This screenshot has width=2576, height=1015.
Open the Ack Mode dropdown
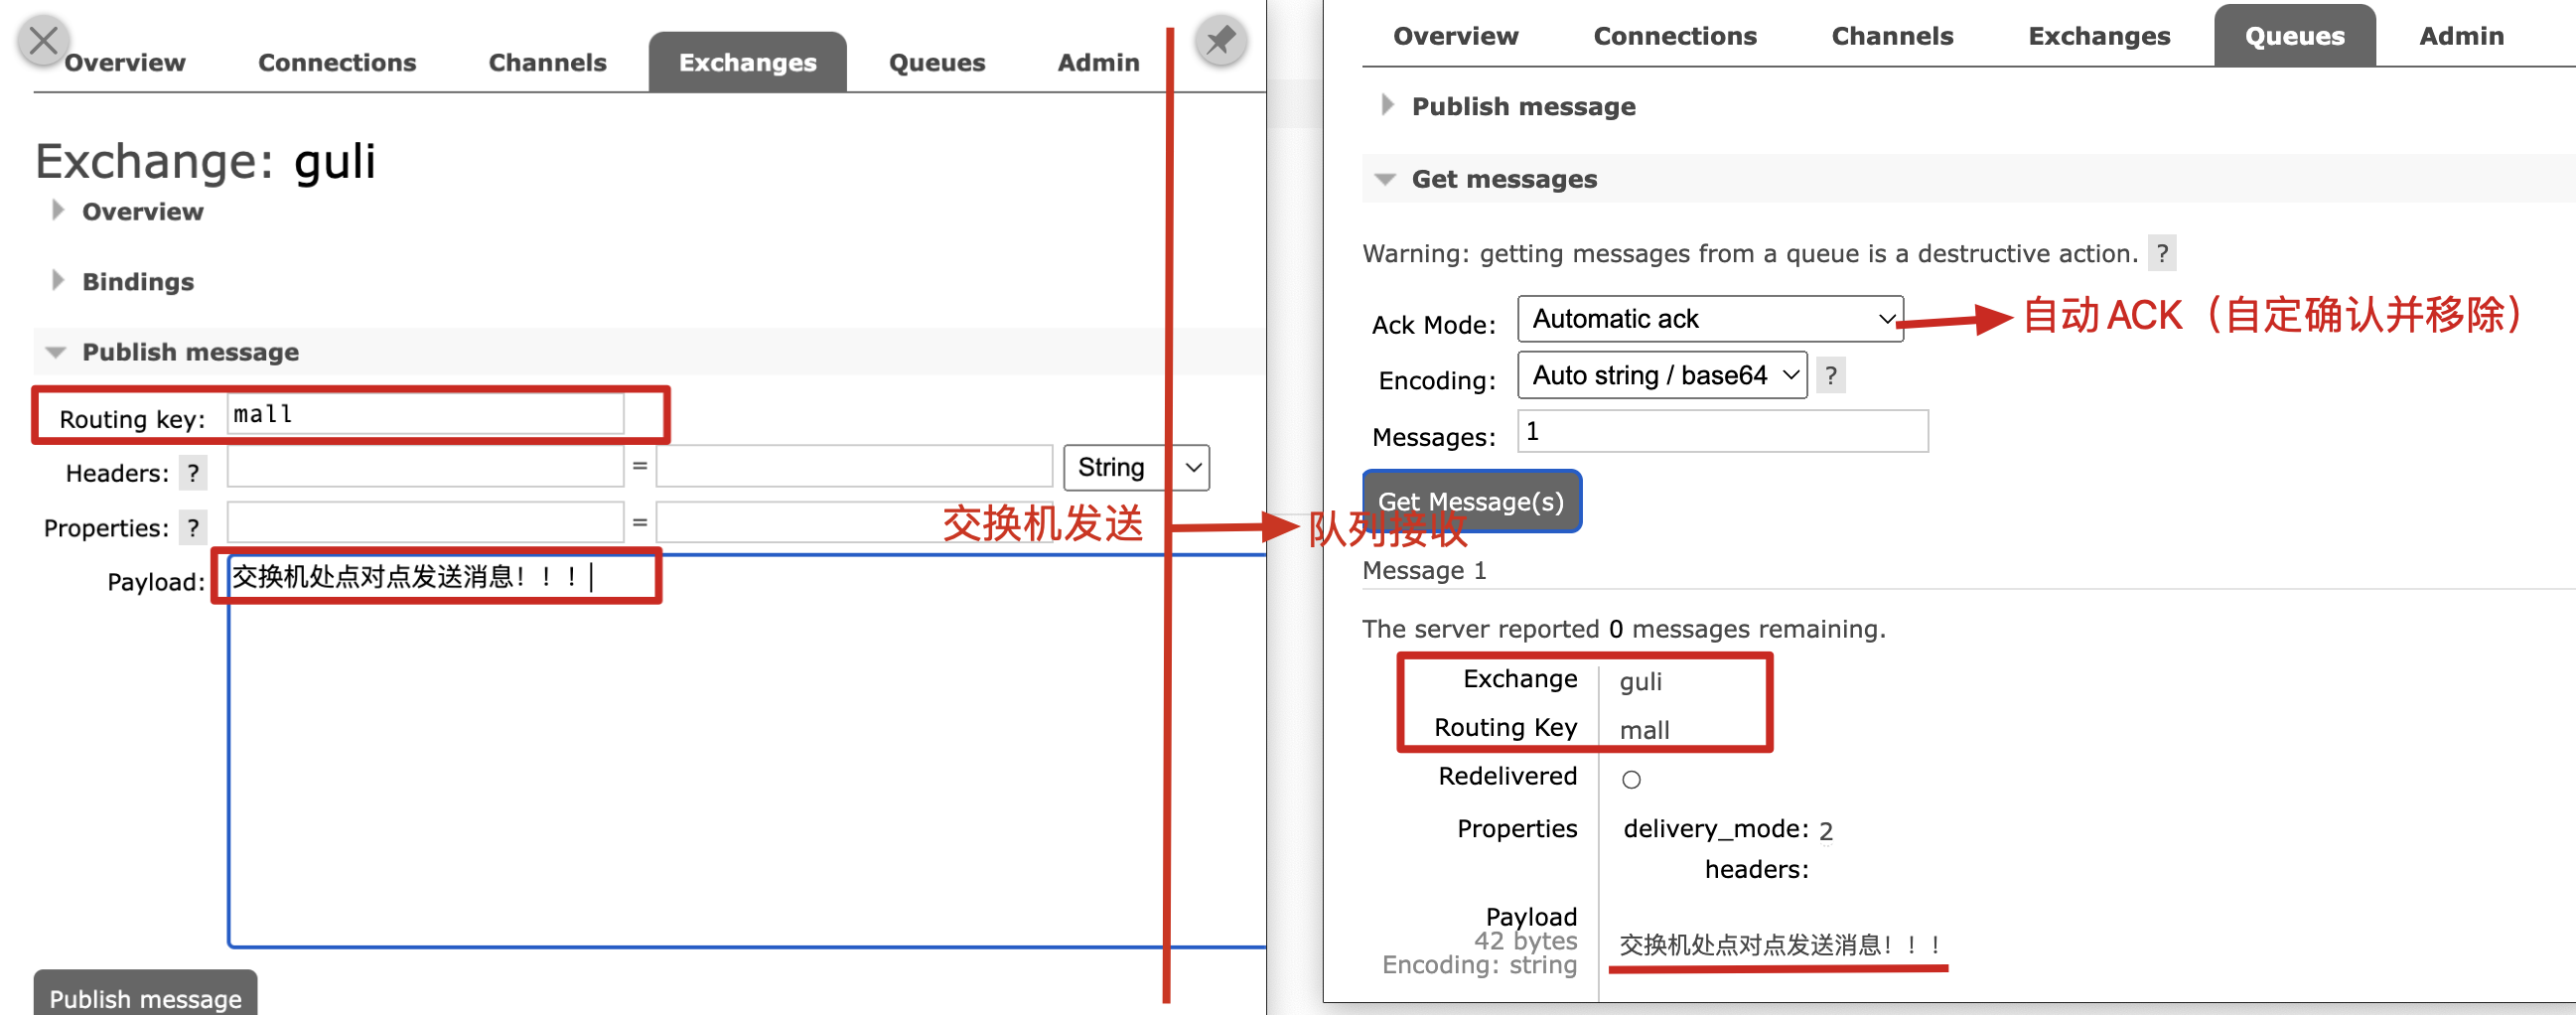(1709, 319)
